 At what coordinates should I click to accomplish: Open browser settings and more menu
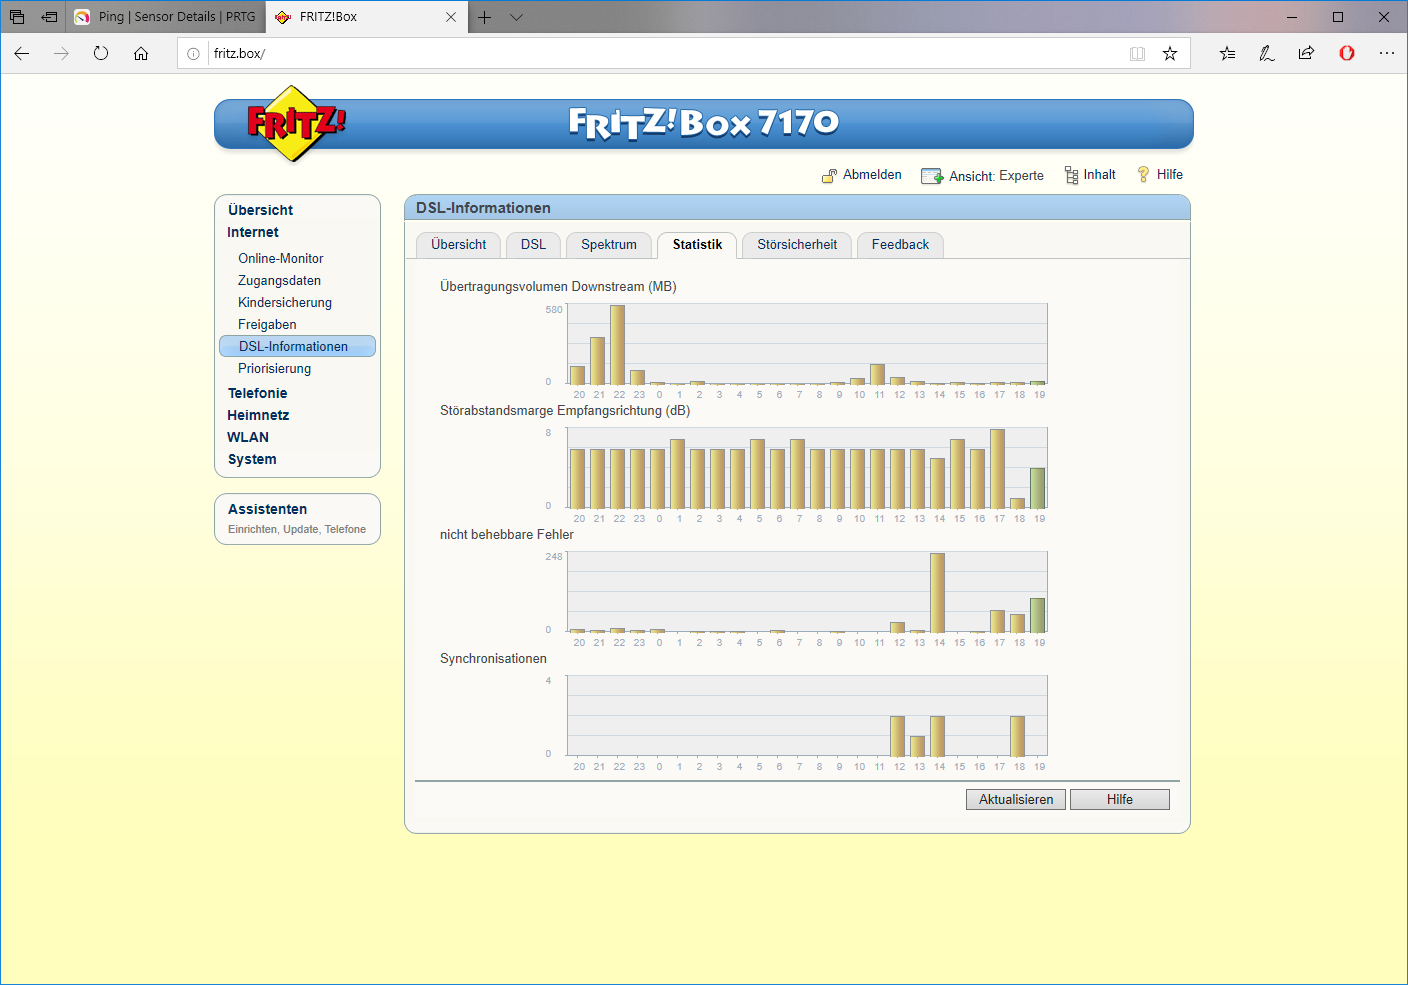1386,54
